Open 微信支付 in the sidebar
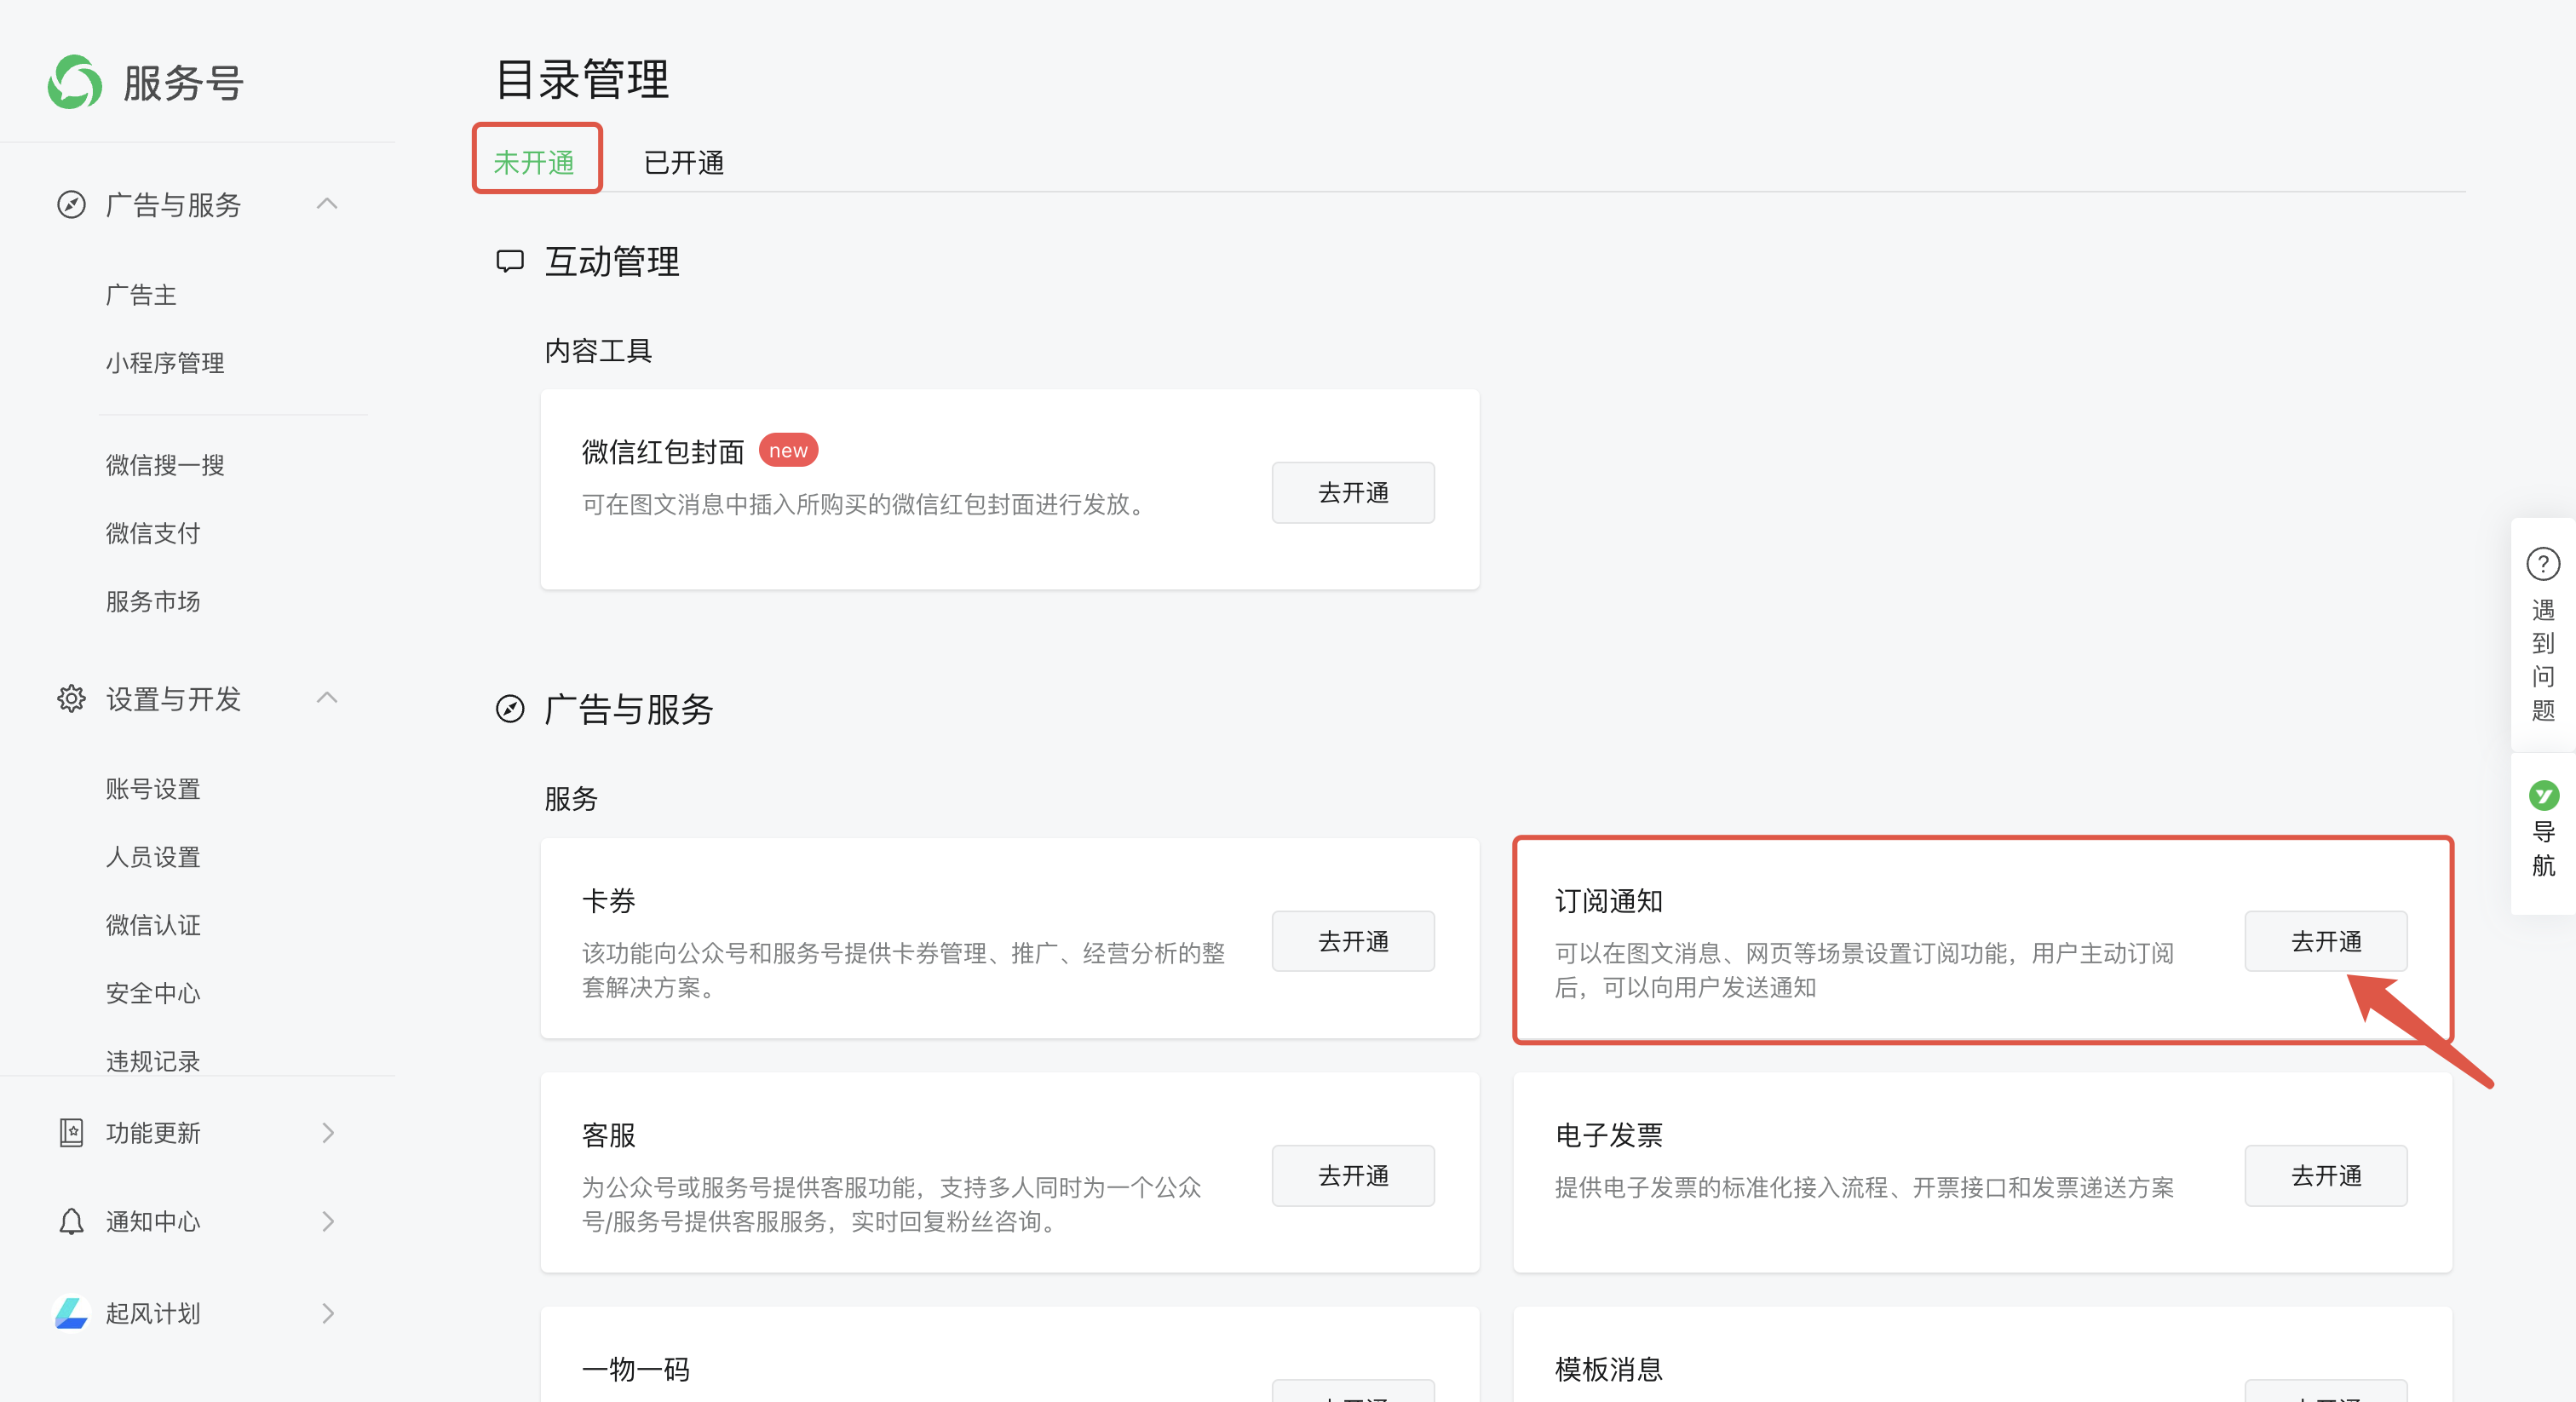This screenshot has width=2576, height=1402. [x=153, y=533]
